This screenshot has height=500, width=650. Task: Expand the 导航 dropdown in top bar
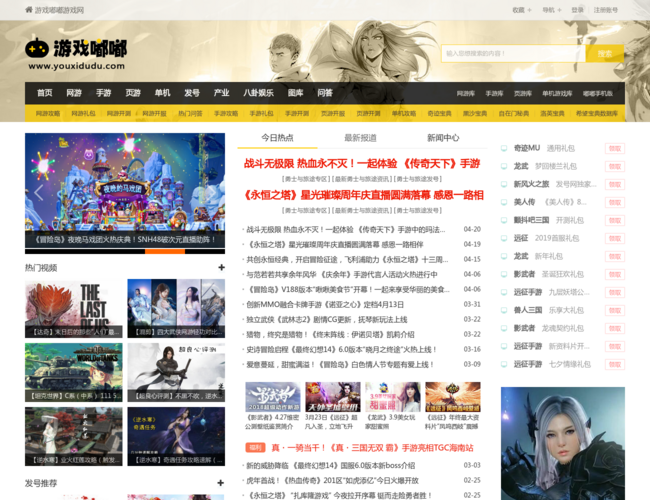[x=550, y=10]
